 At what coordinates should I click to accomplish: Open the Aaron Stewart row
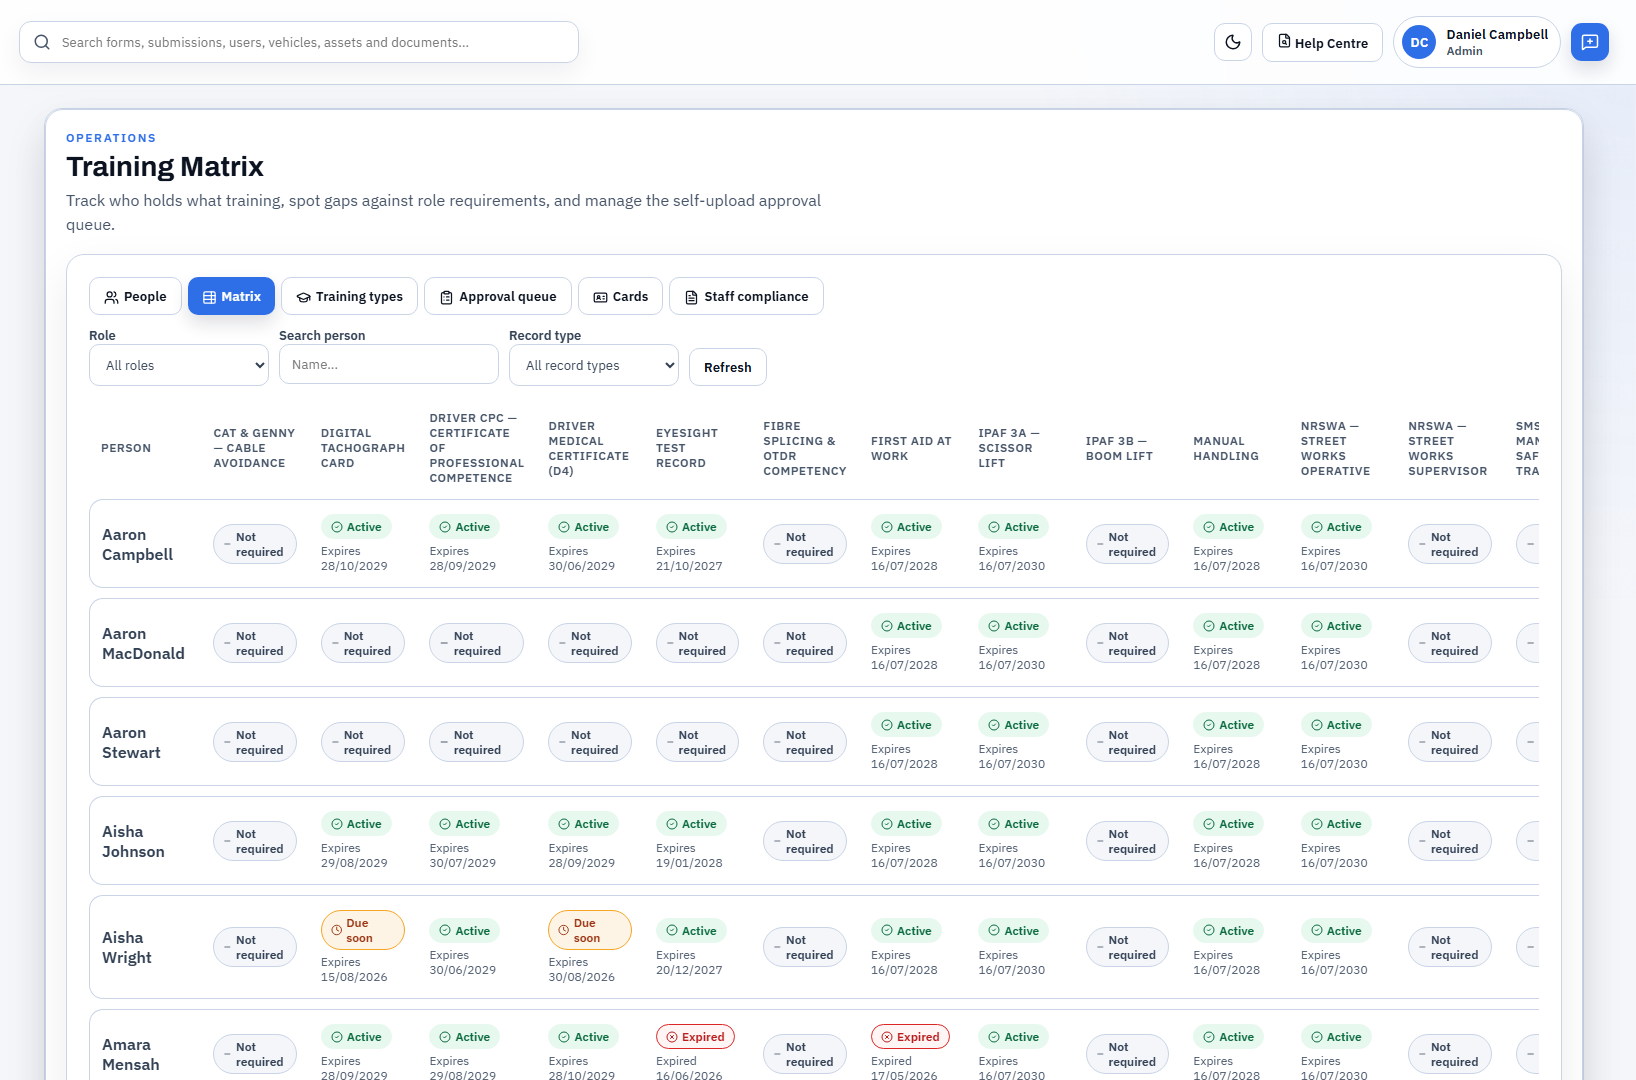click(814, 742)
